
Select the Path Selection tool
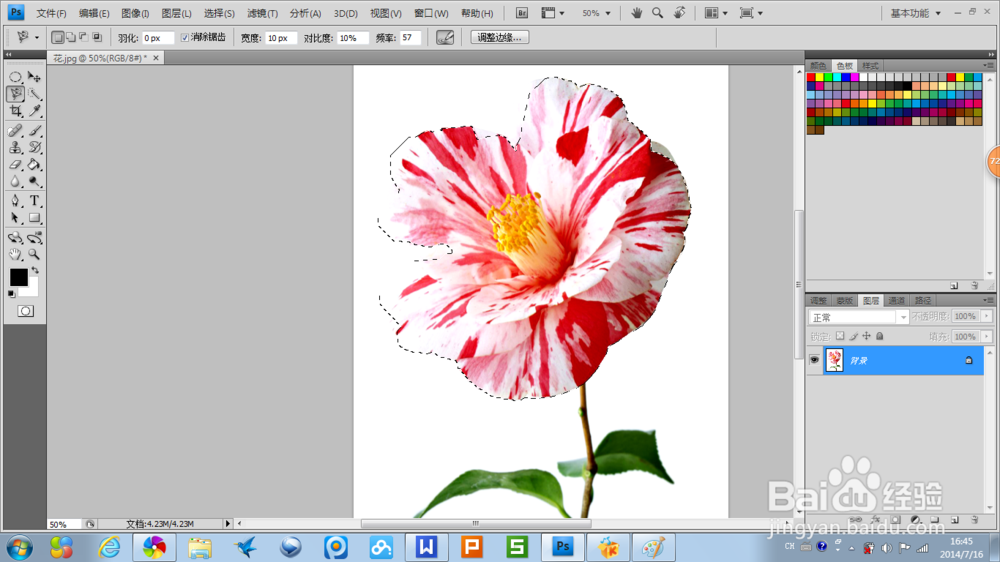pos(15,218)
